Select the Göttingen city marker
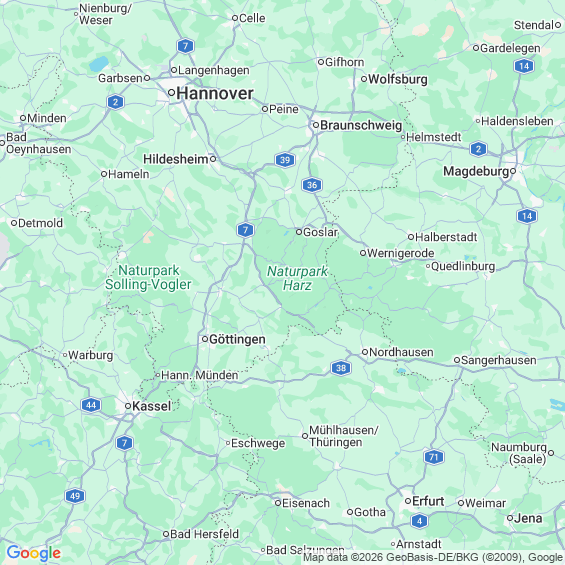Screen dimensions: 565x565 205,339
